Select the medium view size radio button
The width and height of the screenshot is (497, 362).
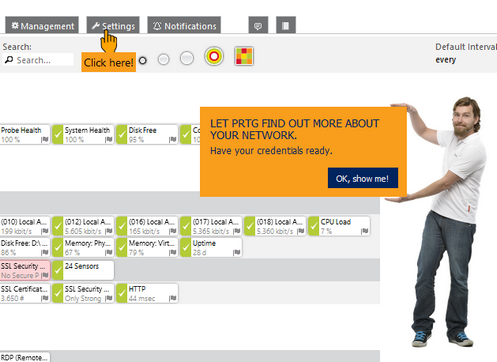click(187, 58)
